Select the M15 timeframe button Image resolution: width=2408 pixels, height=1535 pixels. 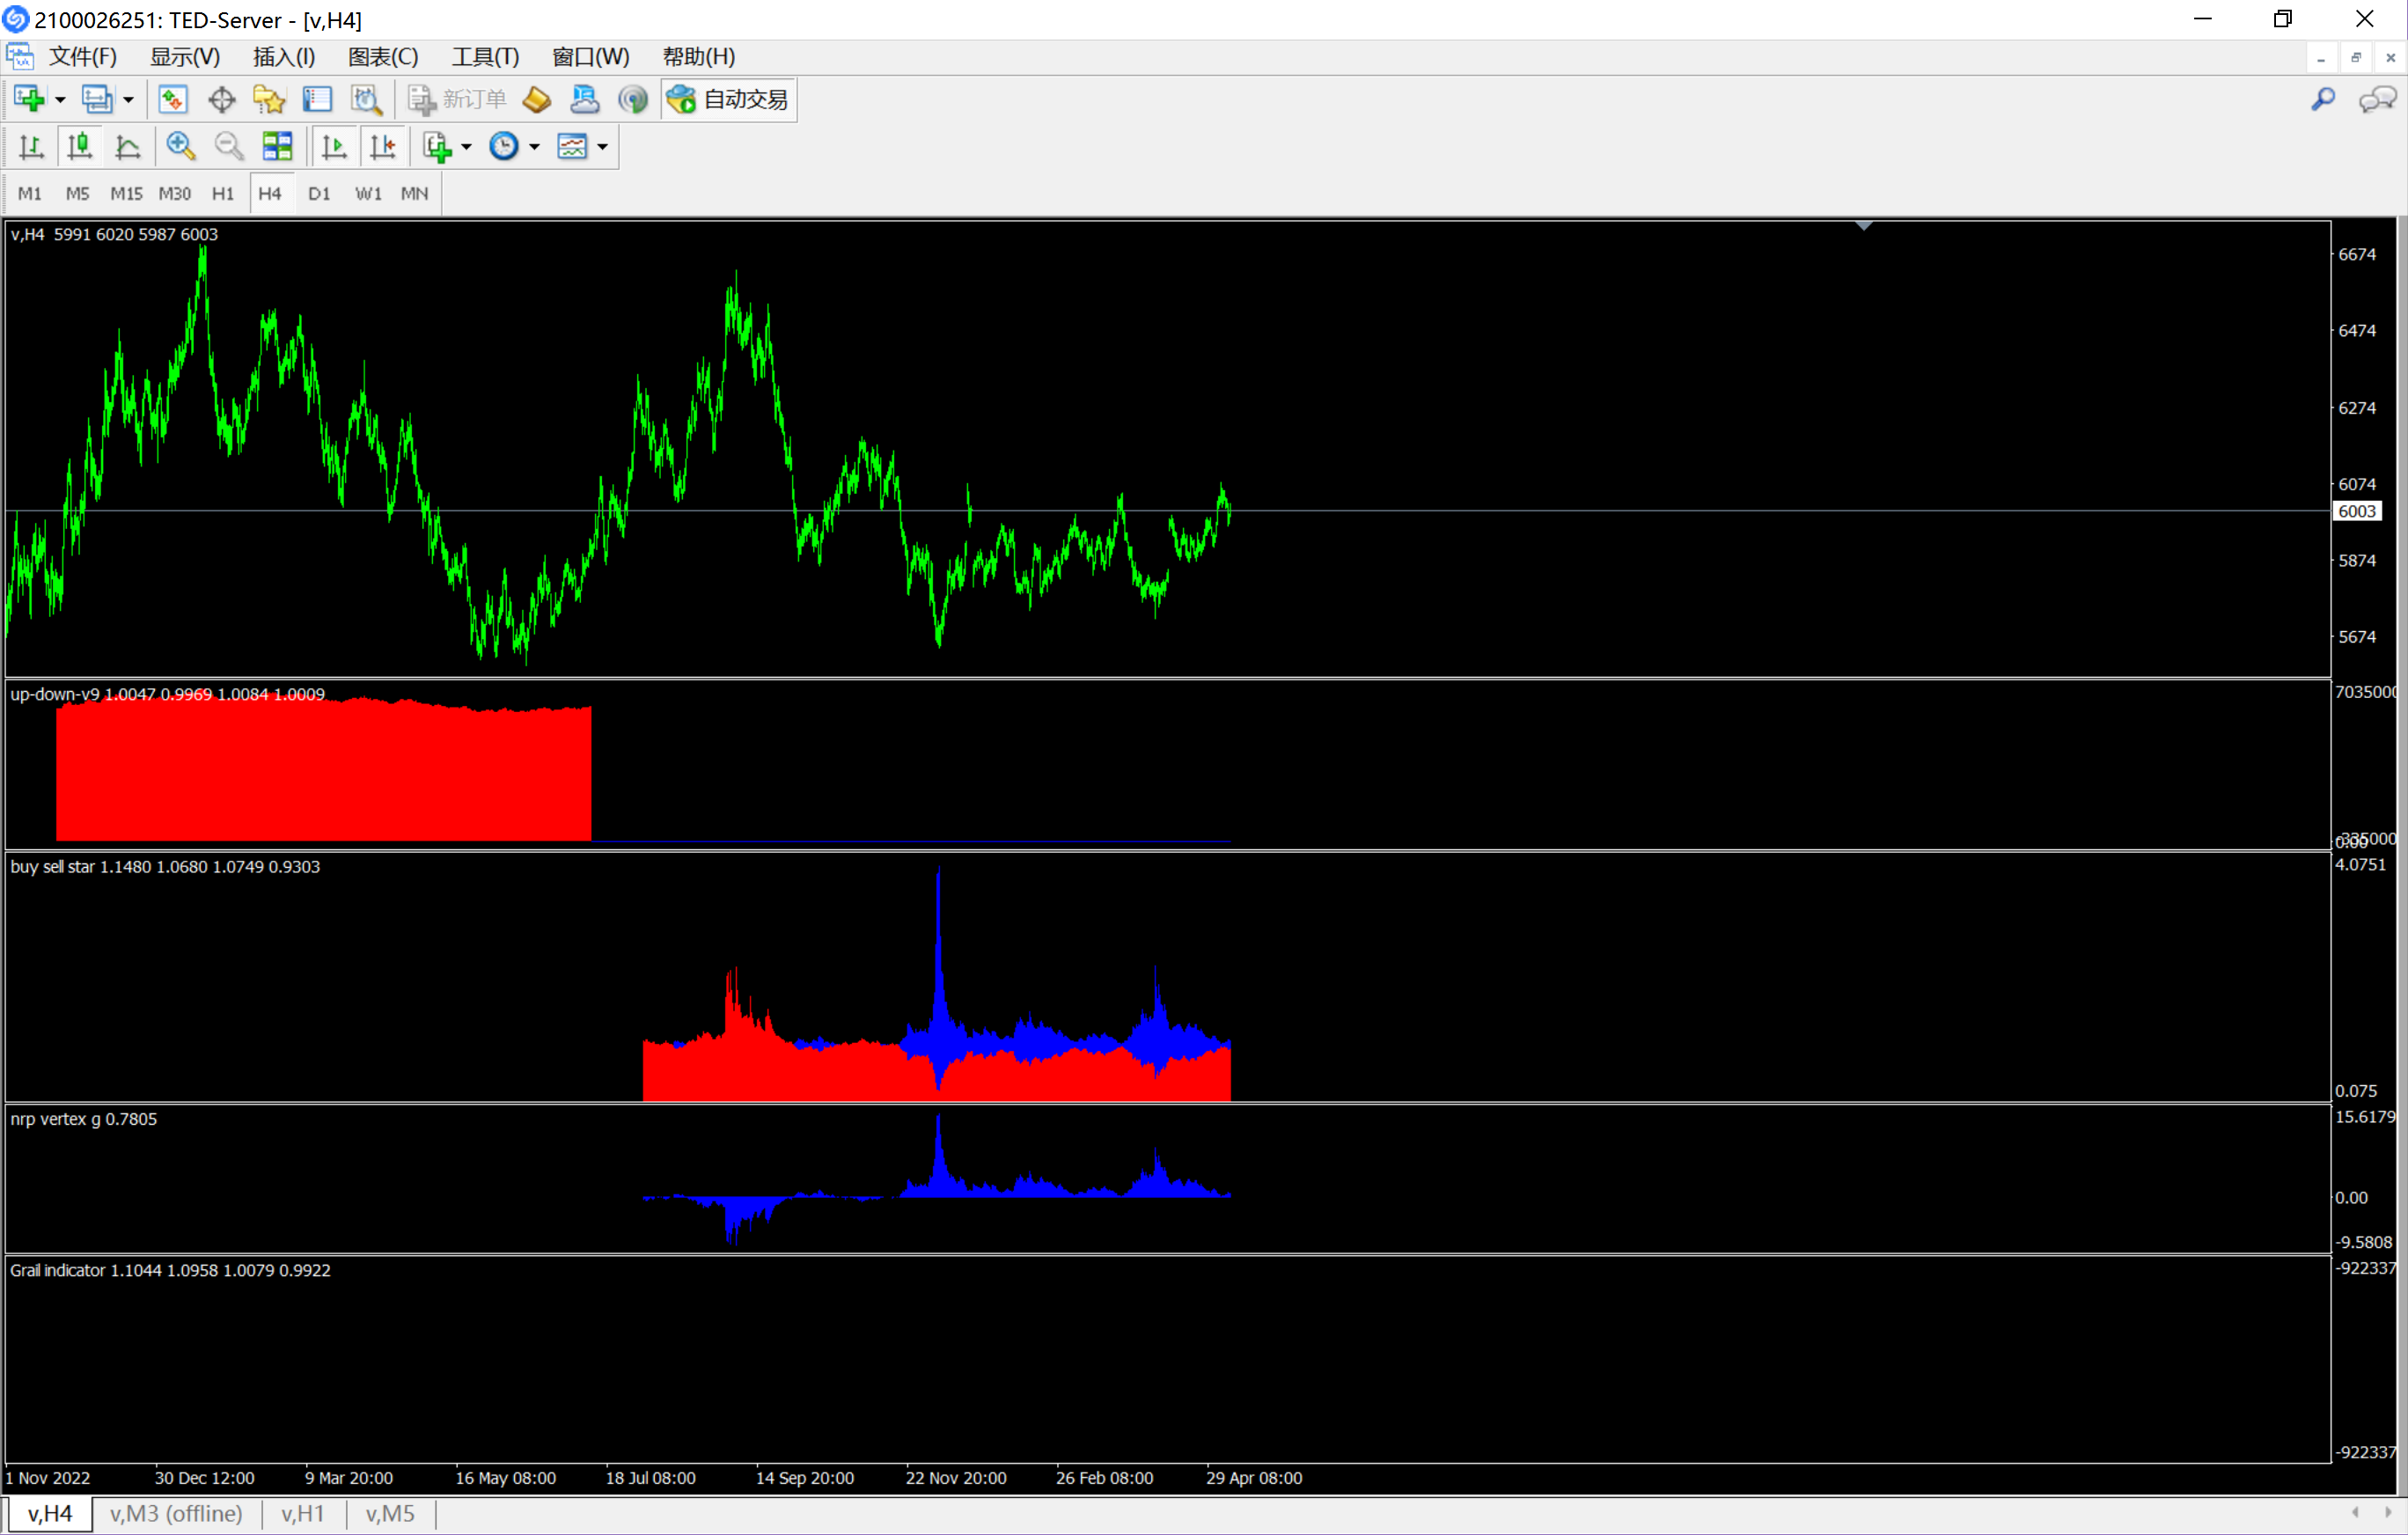point(126,193)
